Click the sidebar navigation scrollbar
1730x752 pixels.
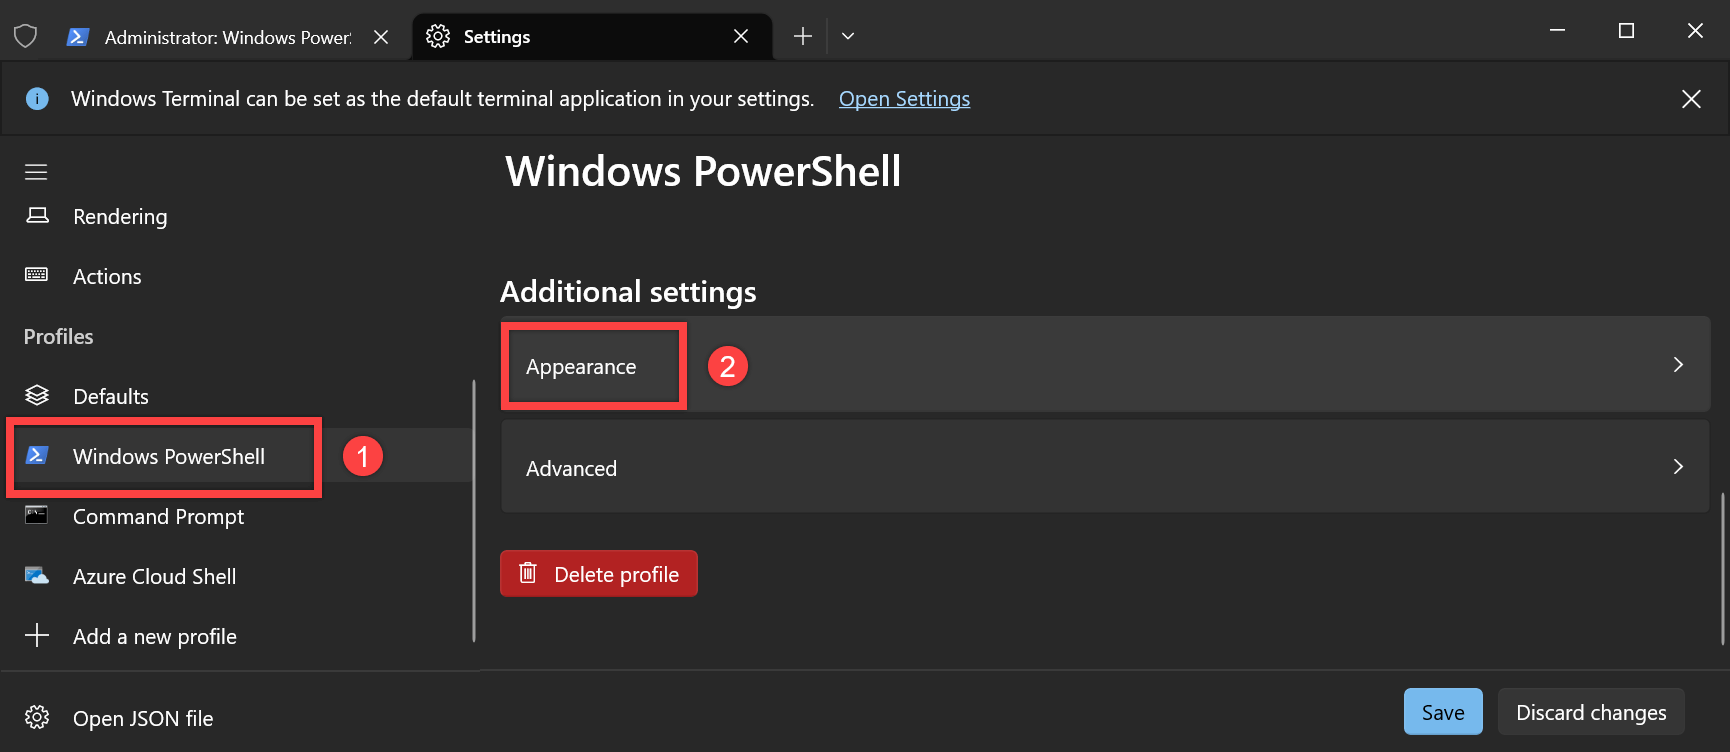pos(474,511)
